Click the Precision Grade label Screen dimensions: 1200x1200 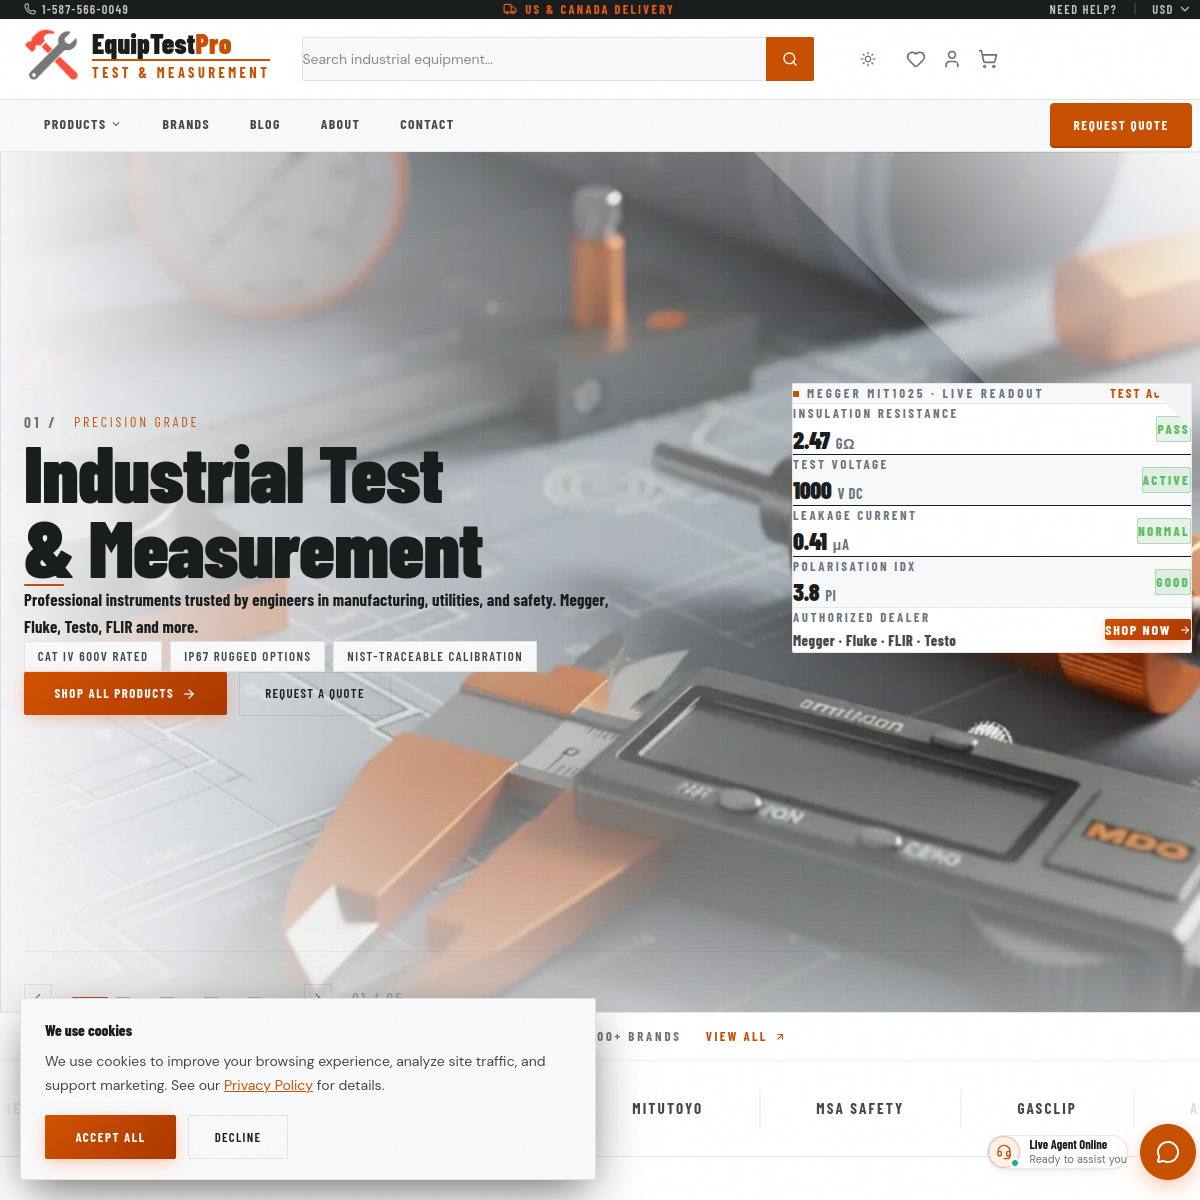pos(136,423)
